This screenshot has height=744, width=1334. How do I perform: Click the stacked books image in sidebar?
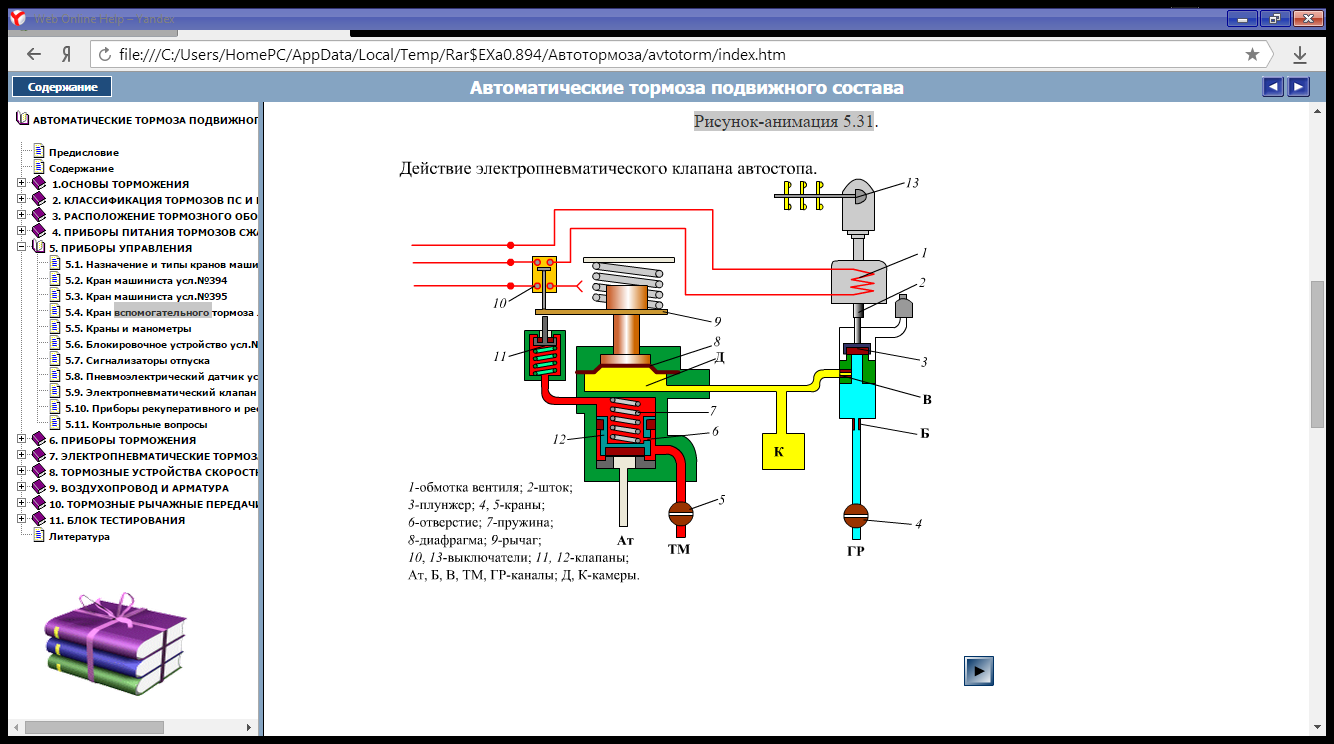pos(116,644)
